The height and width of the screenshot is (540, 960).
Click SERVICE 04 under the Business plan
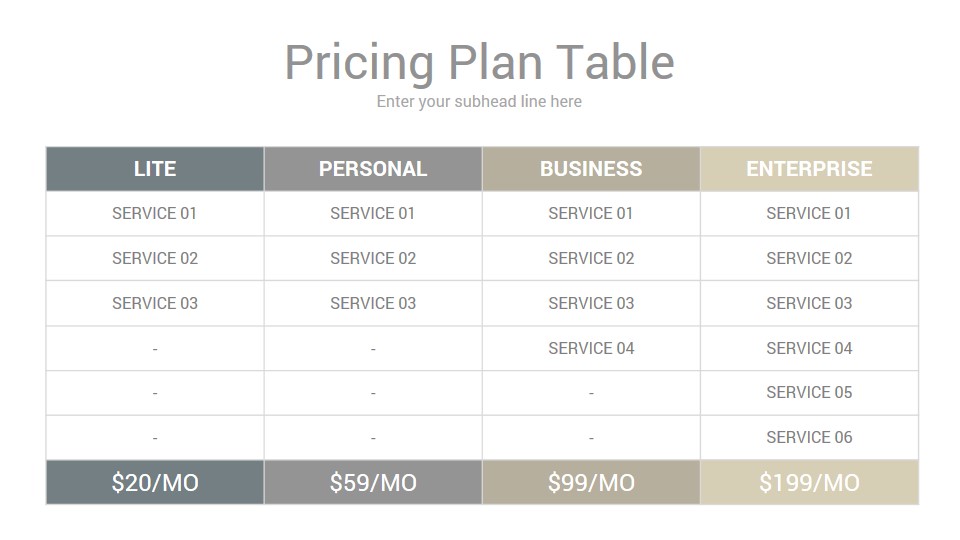pos(591,348)
